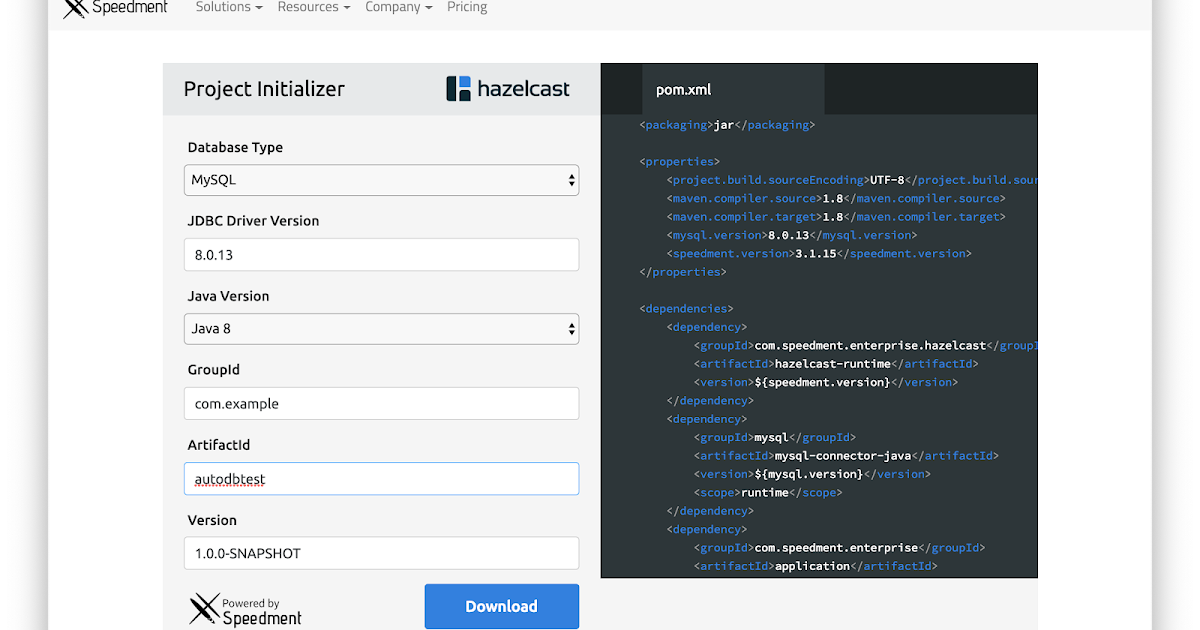Click the packaging jar line in pom.xml
The image size is (1200, 630).
point(727,125)
